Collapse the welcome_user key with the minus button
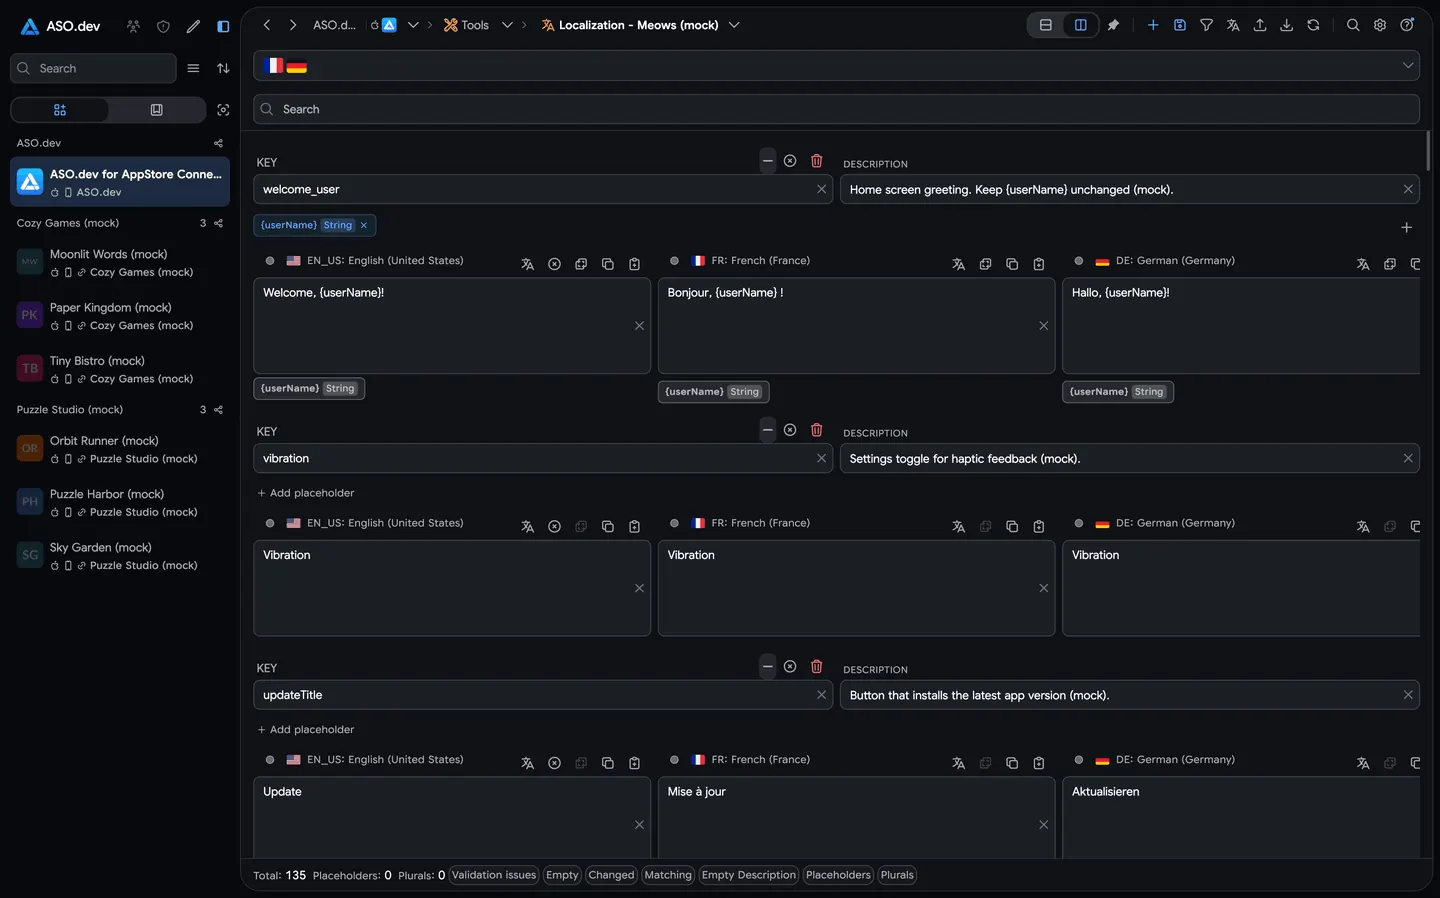 click(767, 161)
